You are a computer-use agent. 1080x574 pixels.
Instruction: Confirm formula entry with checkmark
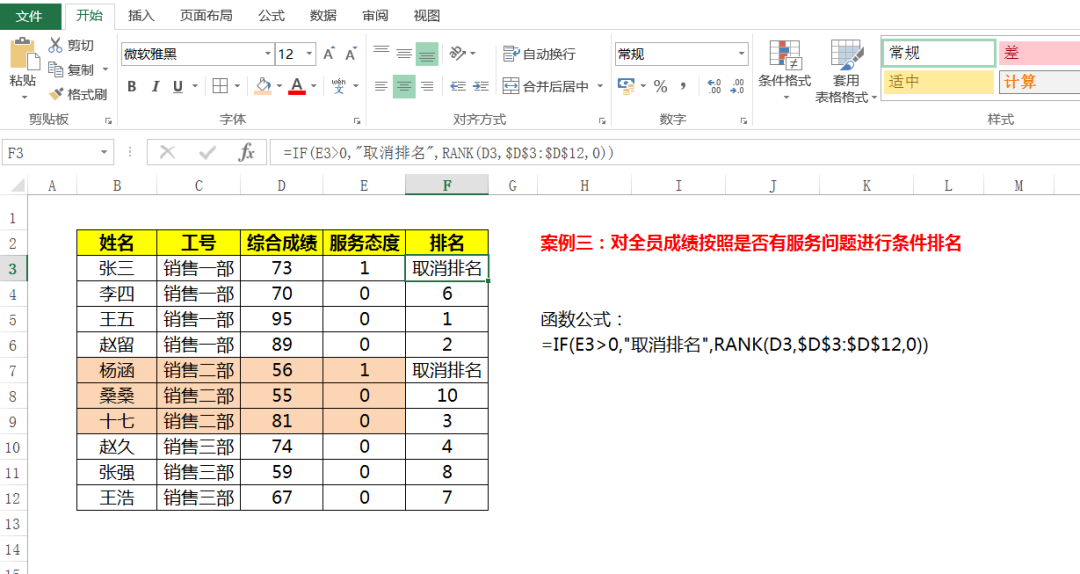pyautogui.click(x=207, y=152)
